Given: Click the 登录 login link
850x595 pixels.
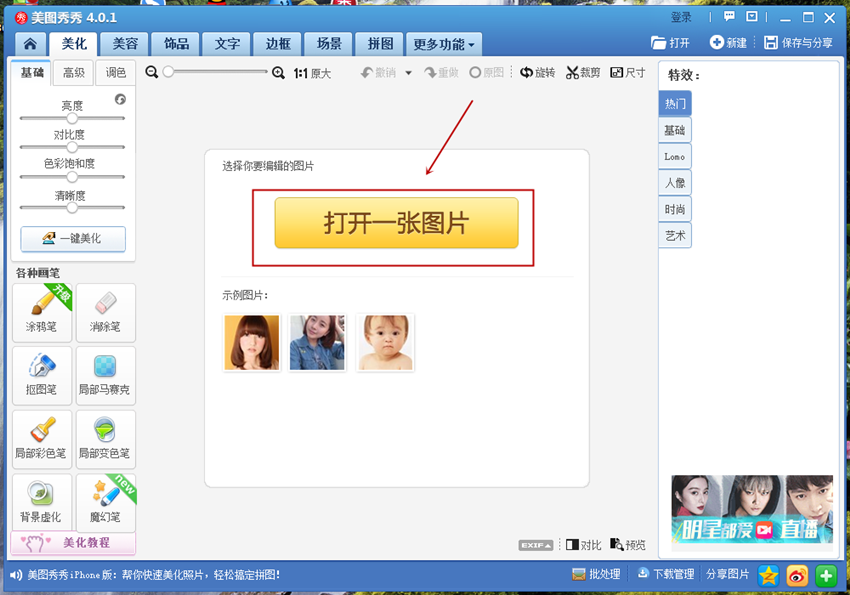Looking at the screenshot, I should coord(681,17).
